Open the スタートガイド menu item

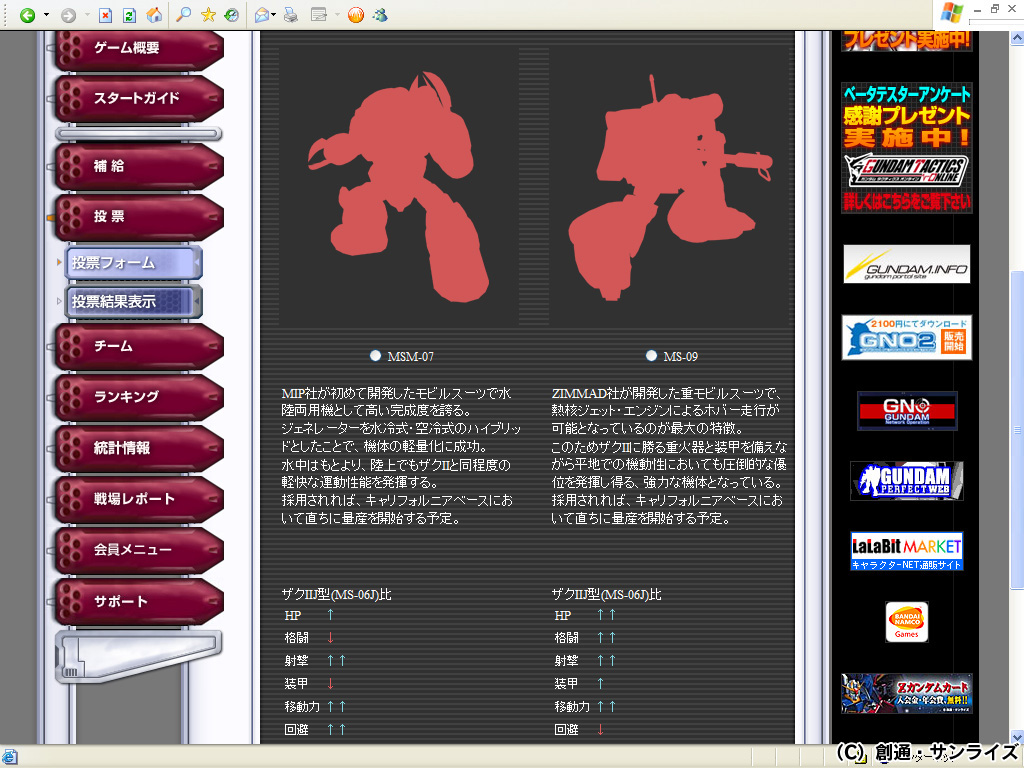point(139,99)
